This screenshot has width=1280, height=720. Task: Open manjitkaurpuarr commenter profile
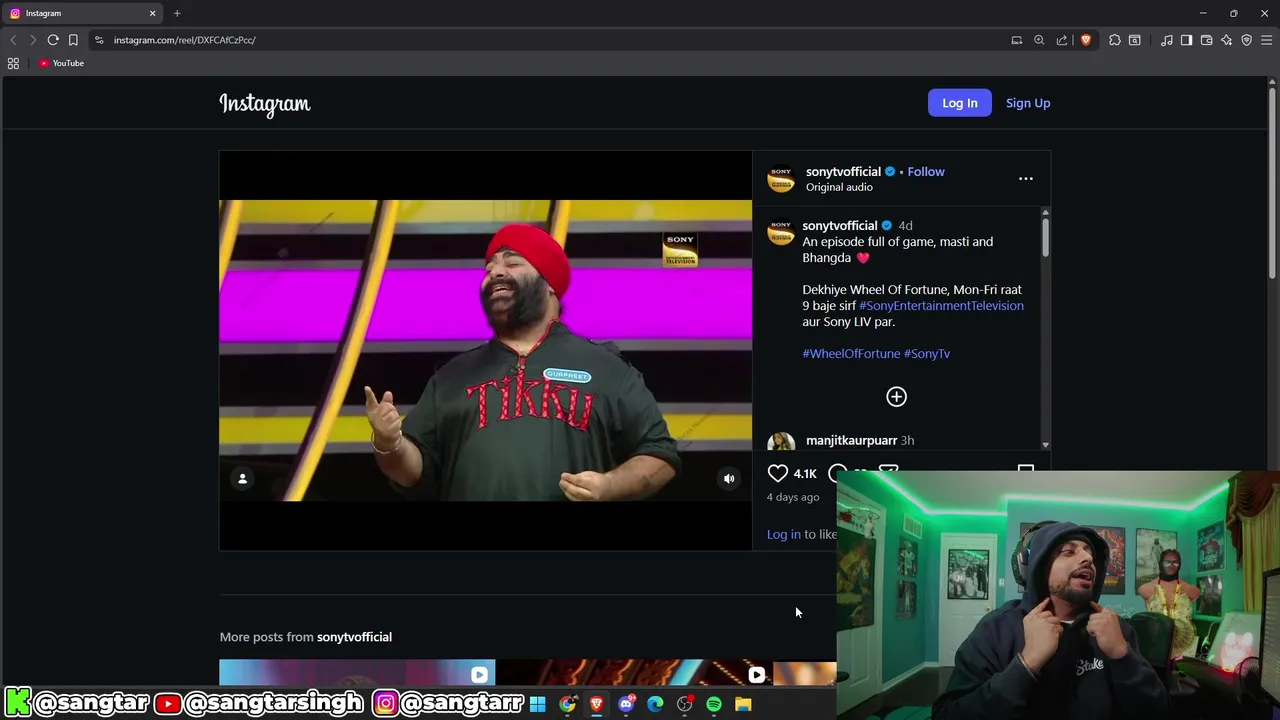pyautogui.click(x=851, y=440)
